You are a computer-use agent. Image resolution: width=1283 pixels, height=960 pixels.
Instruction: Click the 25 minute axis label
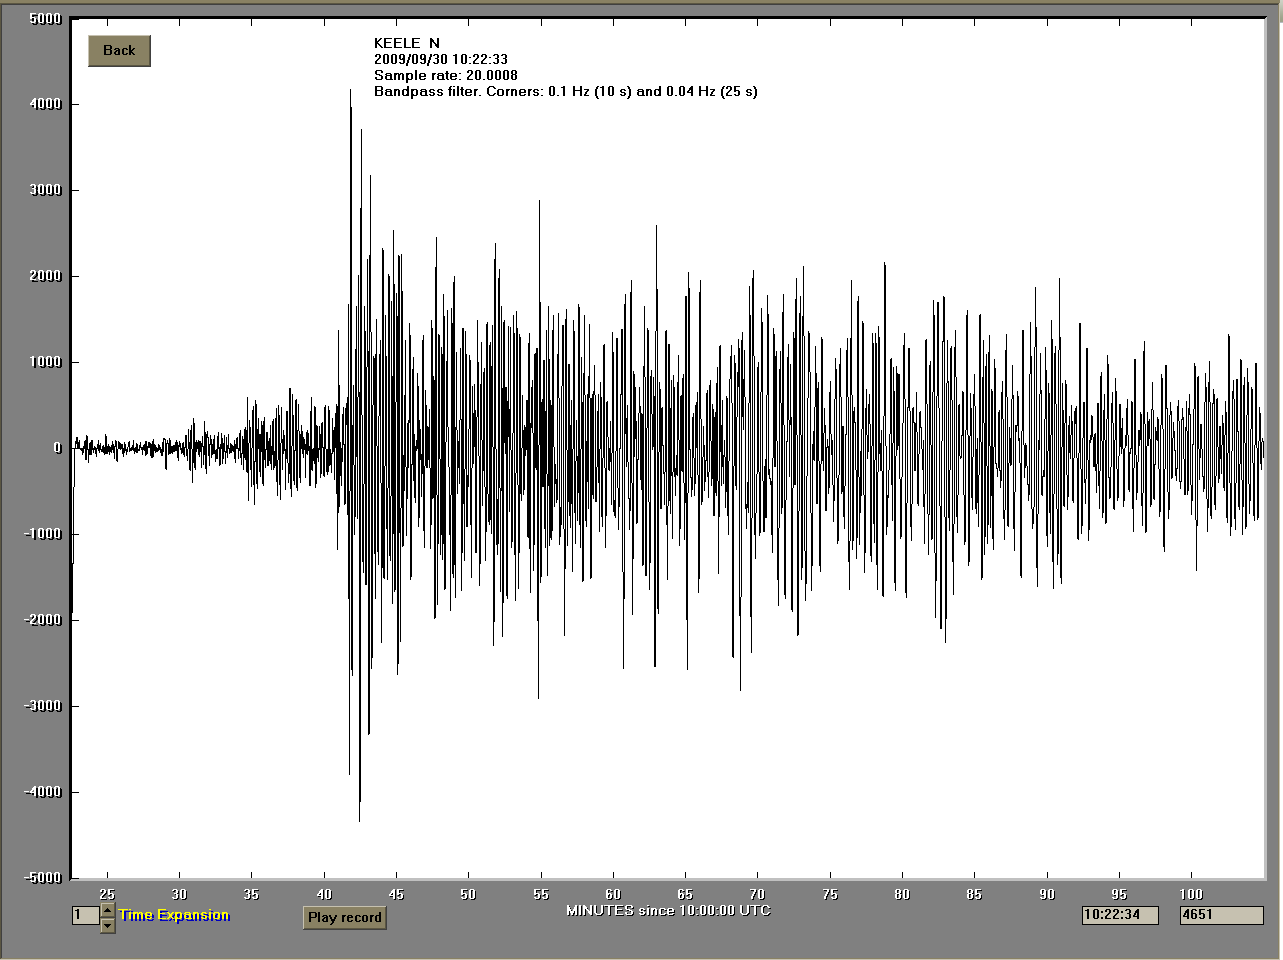pyautogui.click(x=107, y=894)
